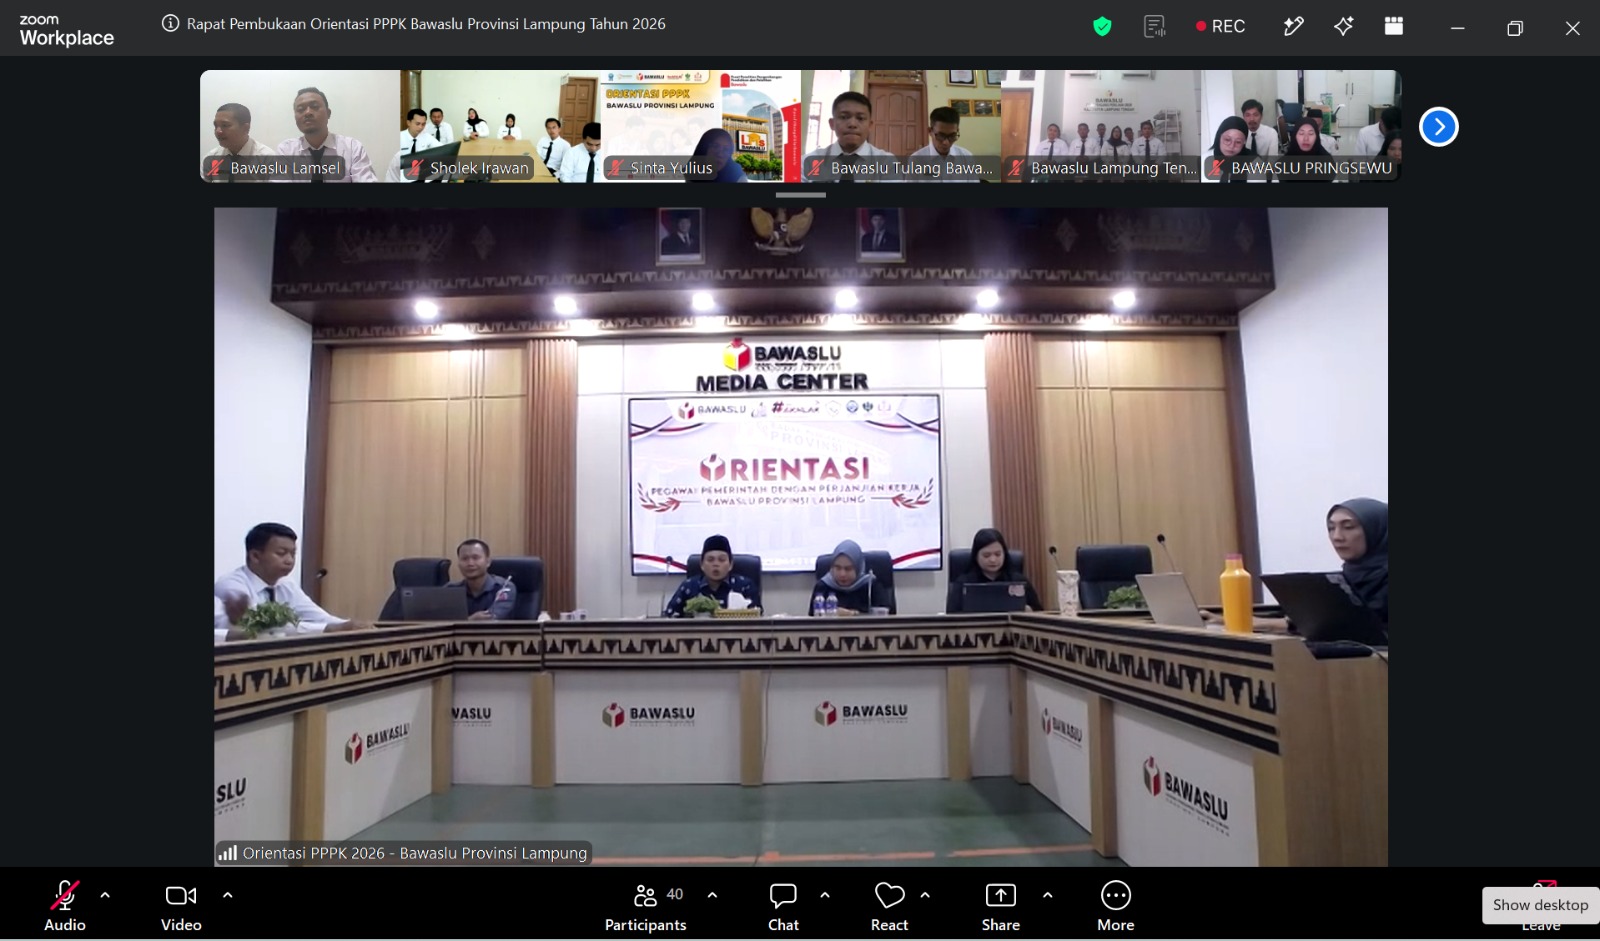The height and width of the screenshot is (941, 1600).
Task: Select the Bawaslu Lampung Tengah video thumbnail
Action: pos(1101,126)
